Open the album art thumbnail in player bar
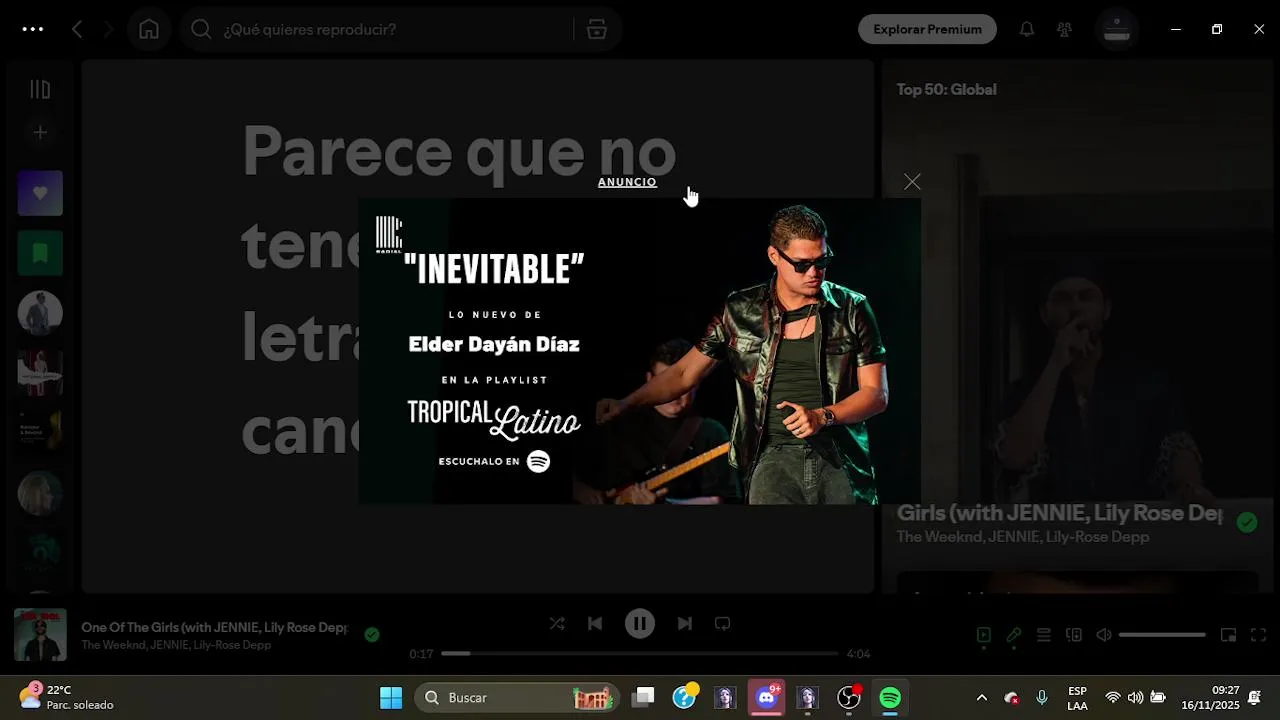Image resolution: width=1280 pixels, height=720 pixels. click(40, 635)
